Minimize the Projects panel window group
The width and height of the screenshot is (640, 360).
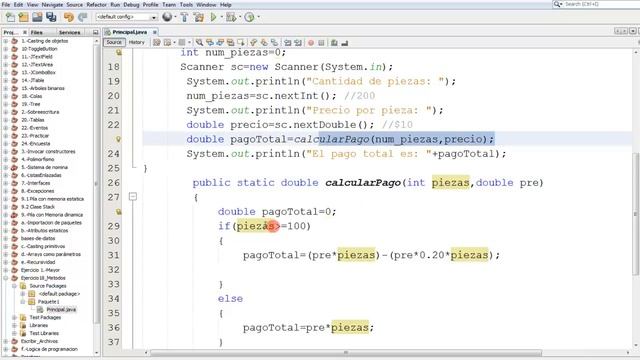96,32
